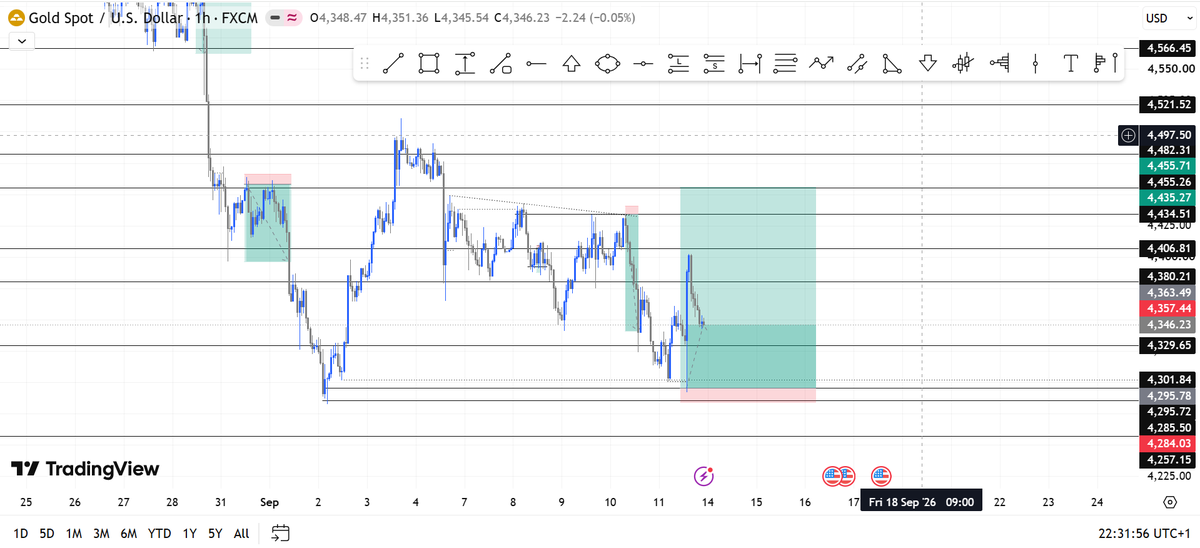Toggle the pink wavy indicator pill
1200x548 pixels.
[x=293, y=18]
